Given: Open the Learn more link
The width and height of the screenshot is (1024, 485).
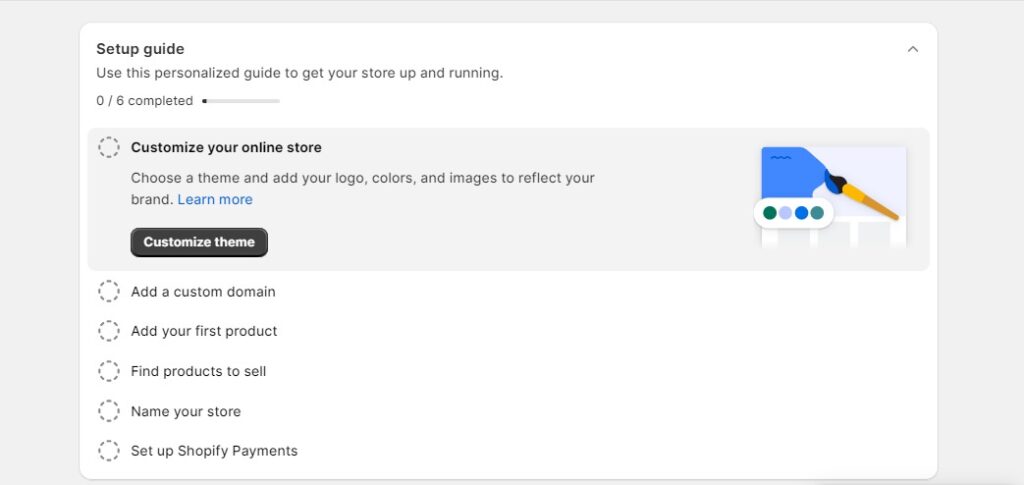Looking at the screenshot, I should click(215, 200).
